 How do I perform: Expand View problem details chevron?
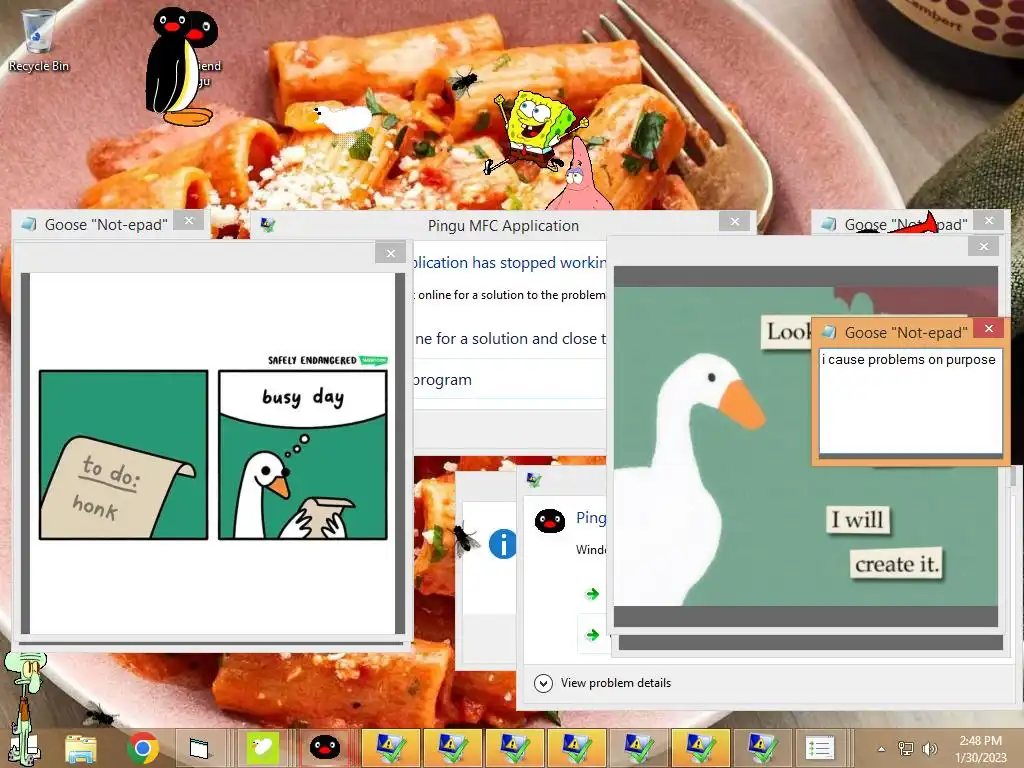click(x=543, y=683)
